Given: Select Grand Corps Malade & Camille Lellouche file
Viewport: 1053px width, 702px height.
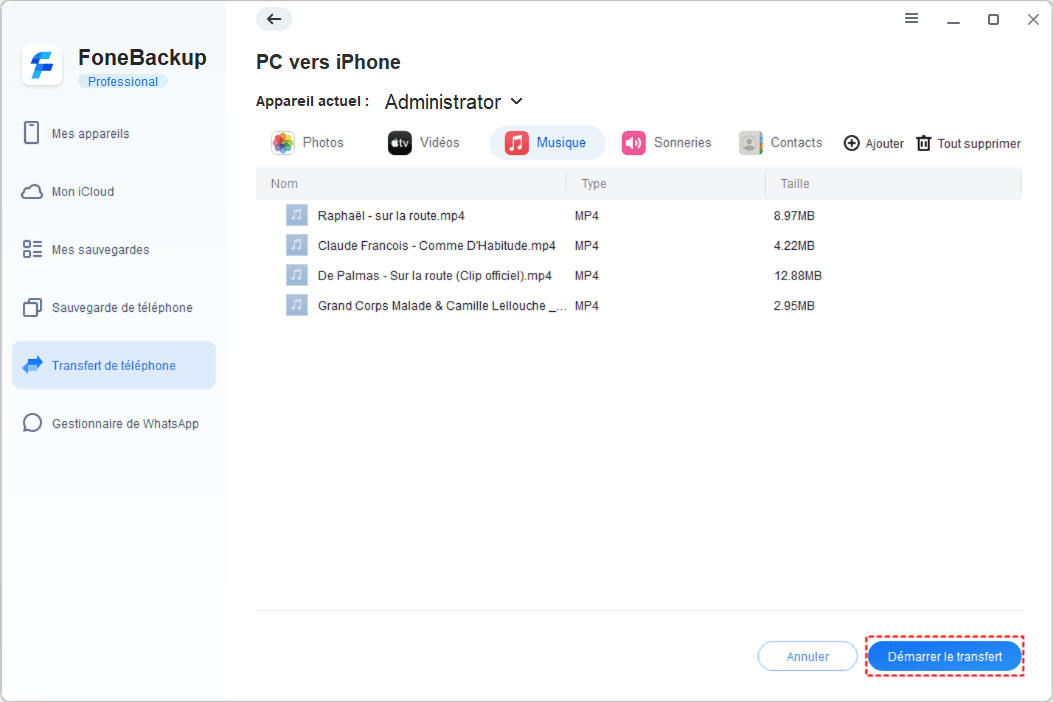Looking at the screenshot, I should pyautogui.click(x=442, y=306).
